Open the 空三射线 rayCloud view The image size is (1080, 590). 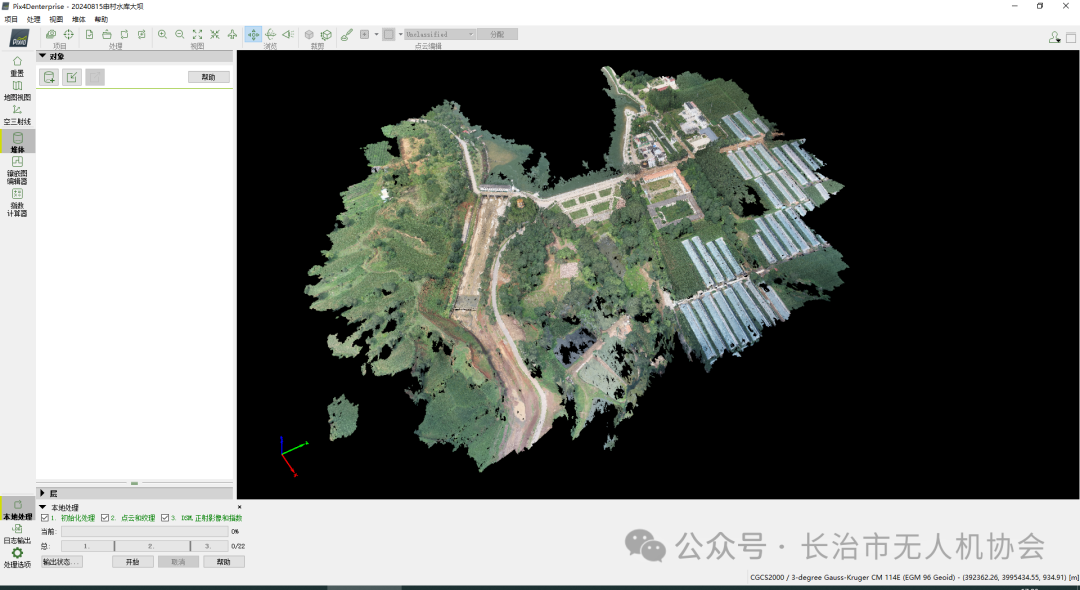click(17, 115)
